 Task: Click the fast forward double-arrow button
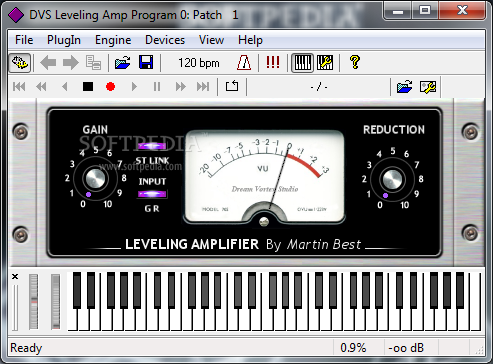coord(180,87)
